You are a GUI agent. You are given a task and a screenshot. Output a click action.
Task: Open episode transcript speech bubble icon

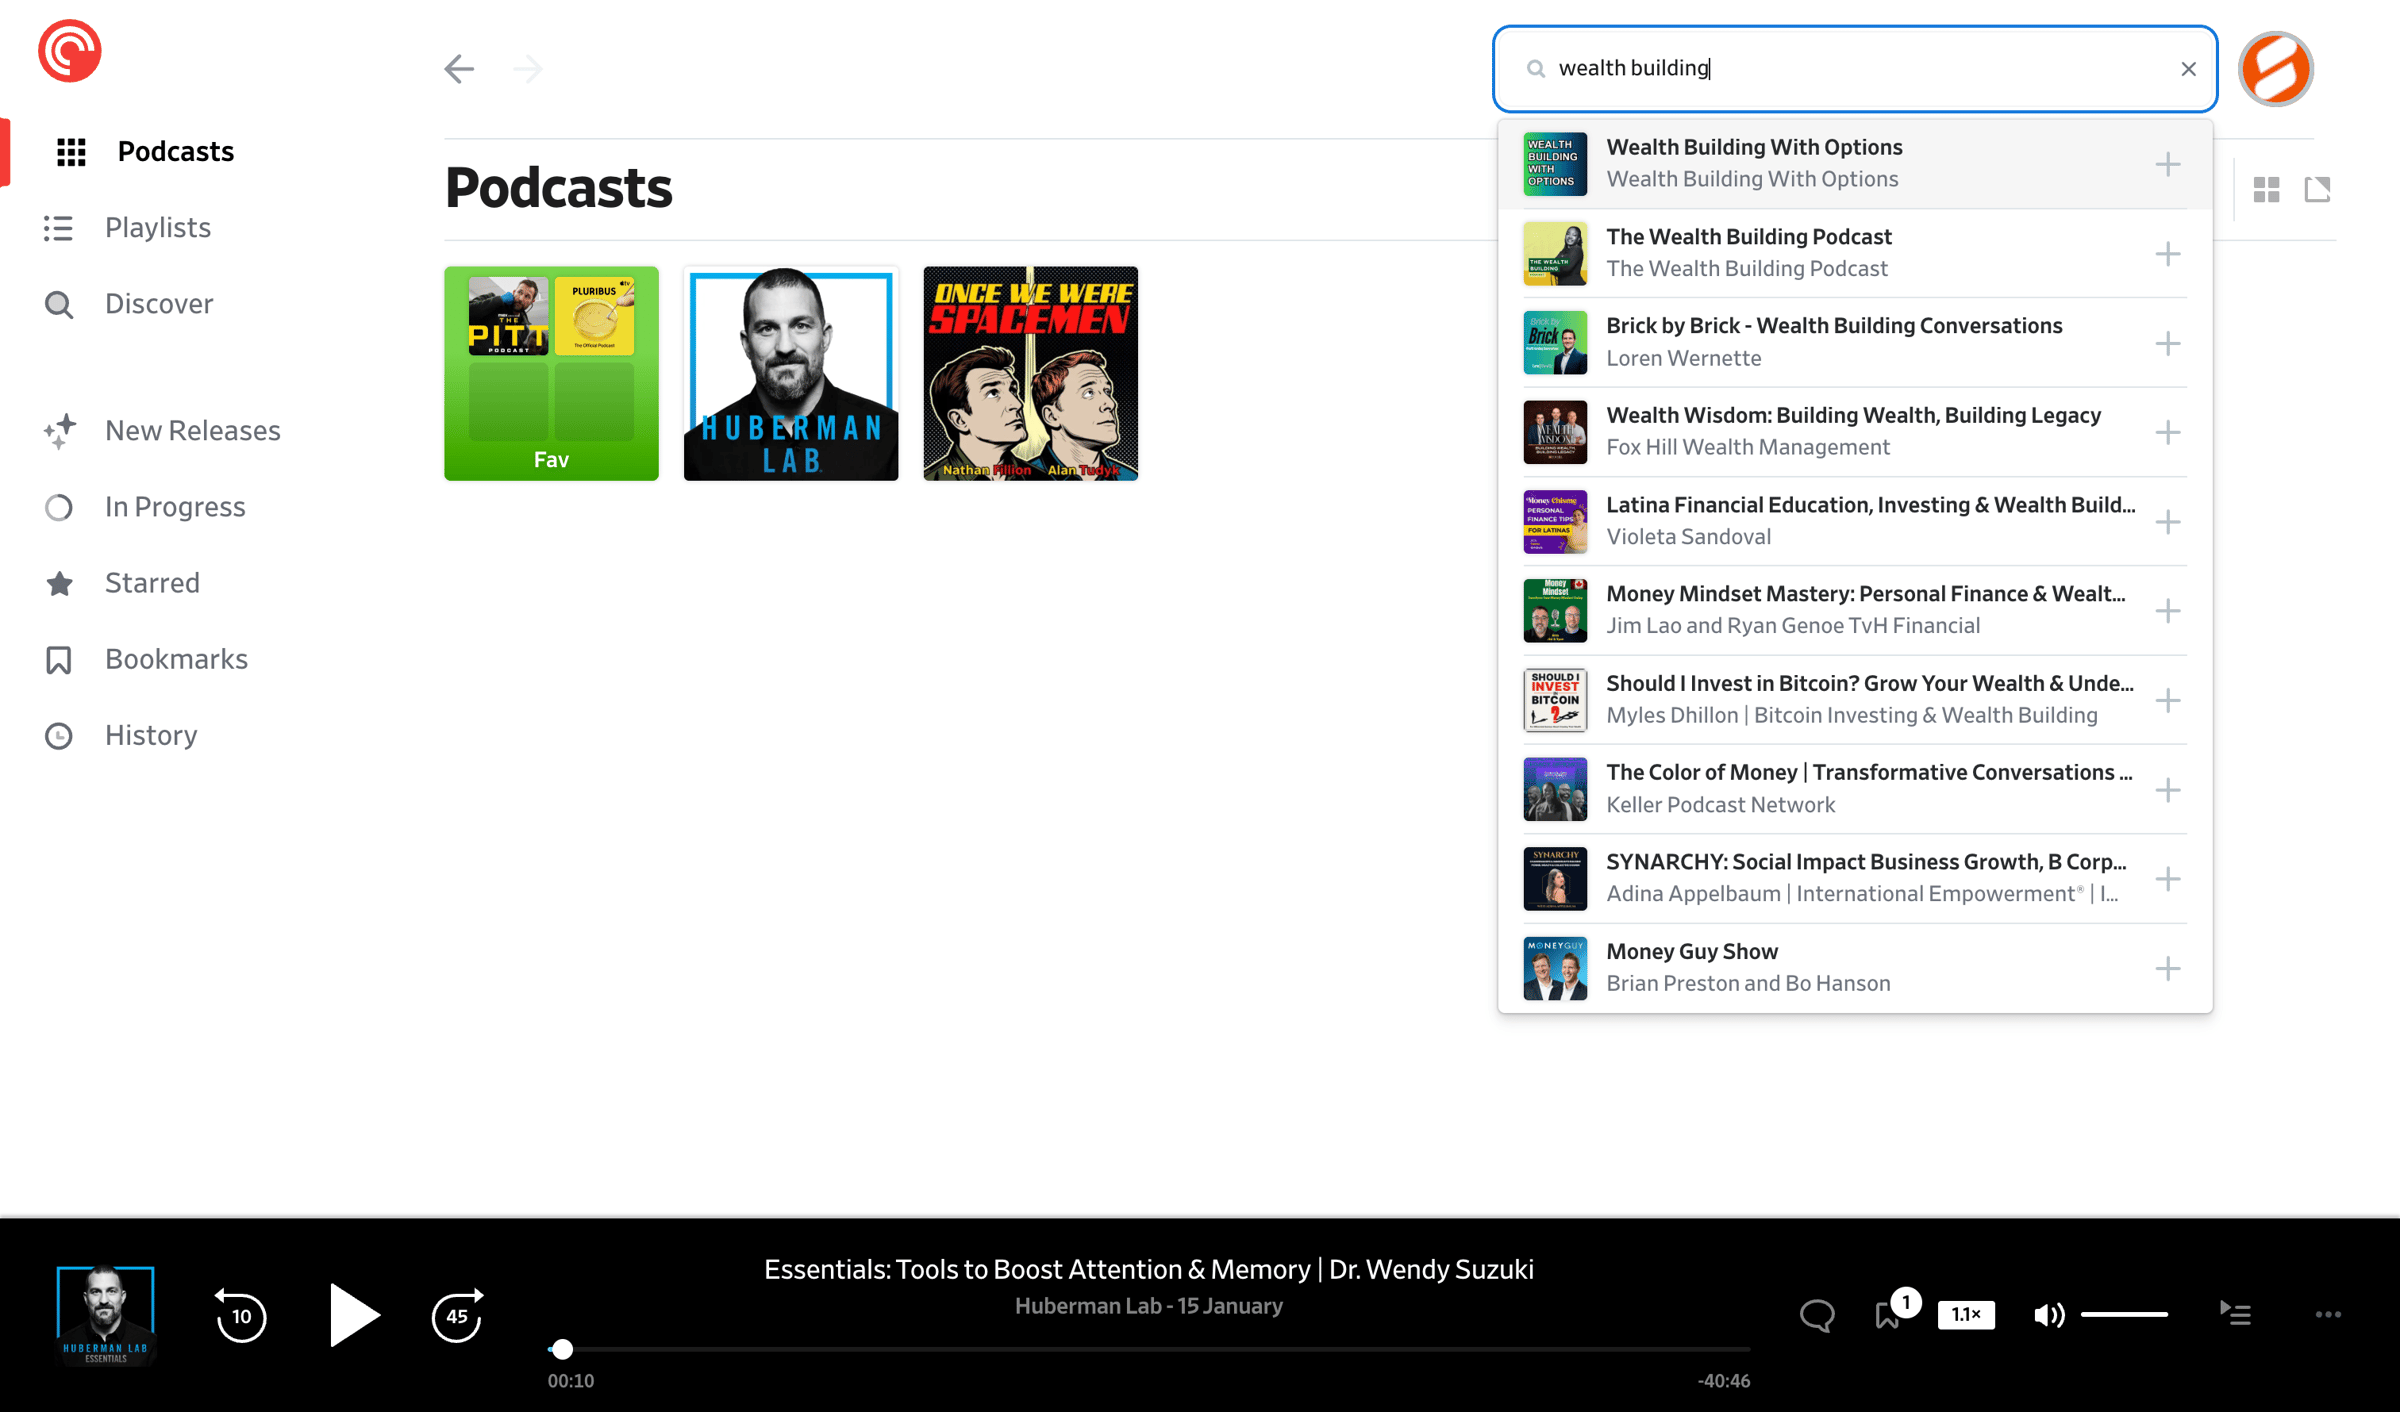tap(1817, 1315)
